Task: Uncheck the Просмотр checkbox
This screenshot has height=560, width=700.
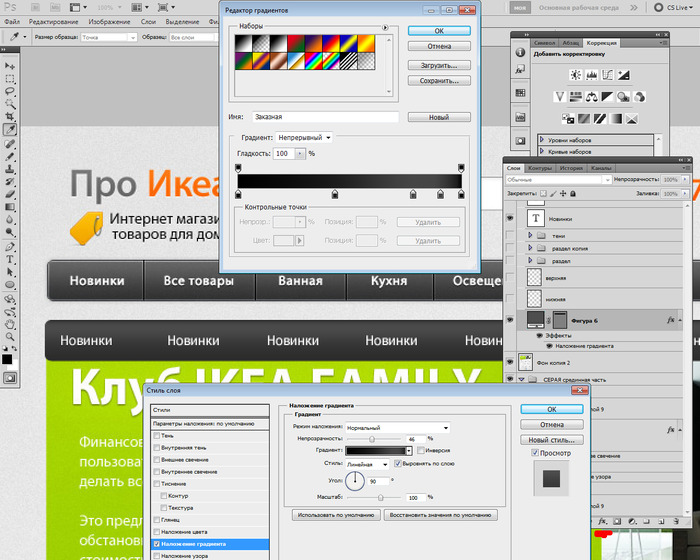Action: 535,453
